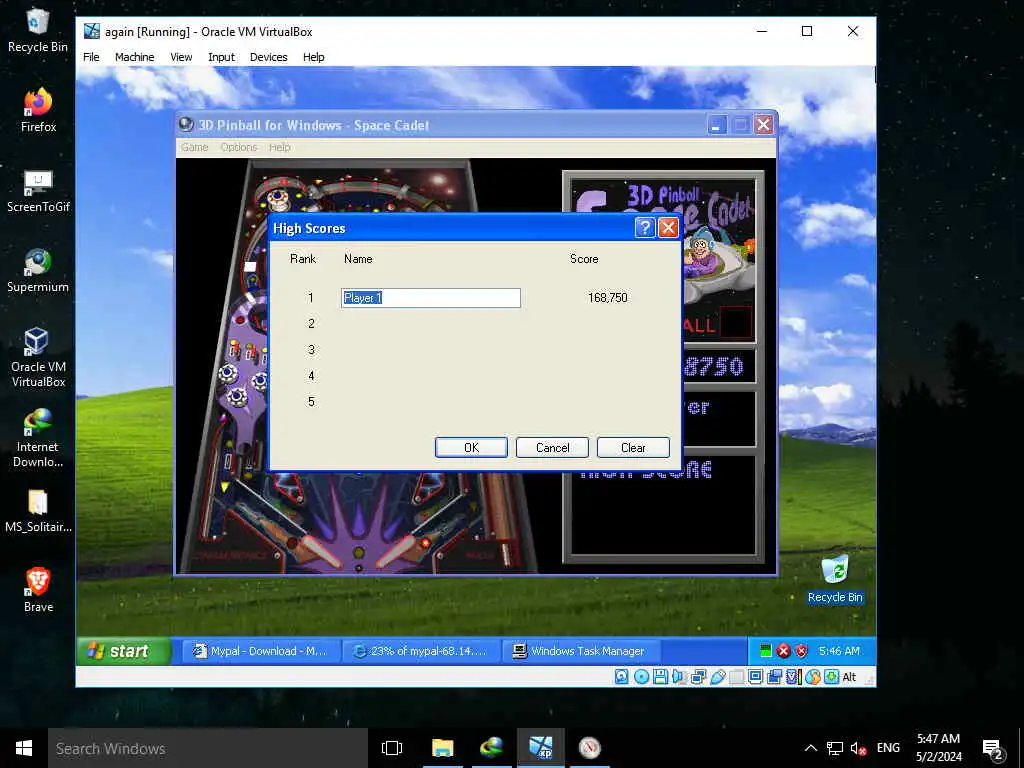This screenshot has width=1024, height=768.
Task: Click the XP start button
Action: point(123,651)
